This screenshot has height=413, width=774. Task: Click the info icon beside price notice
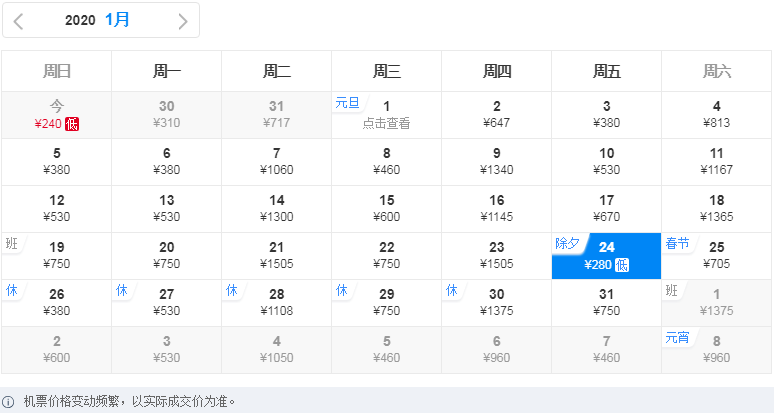click(8, 402)
